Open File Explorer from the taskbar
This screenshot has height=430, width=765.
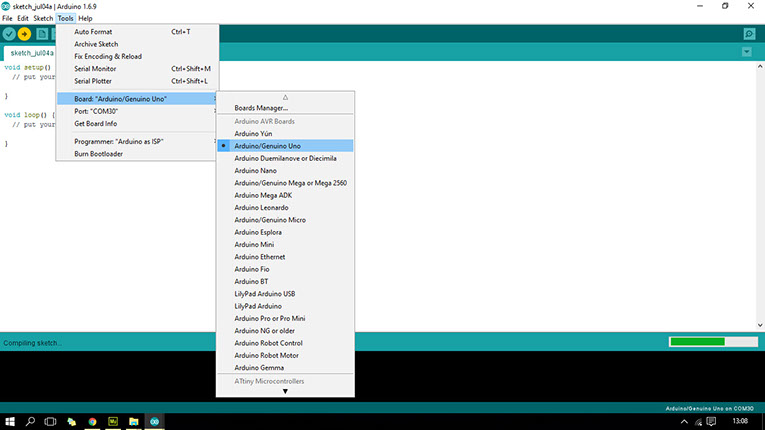134,421
